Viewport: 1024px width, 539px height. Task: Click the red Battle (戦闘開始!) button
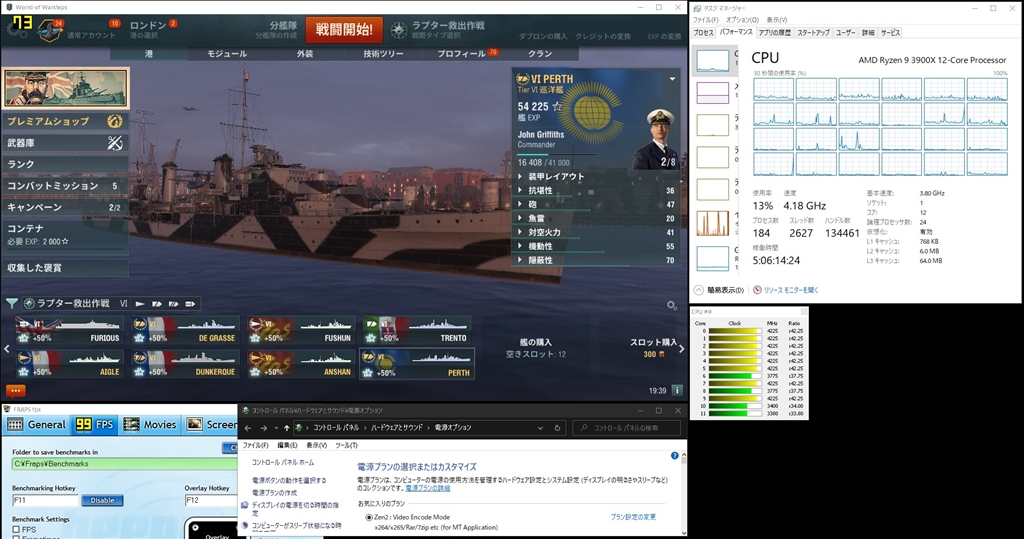click(x=344, y=29)
